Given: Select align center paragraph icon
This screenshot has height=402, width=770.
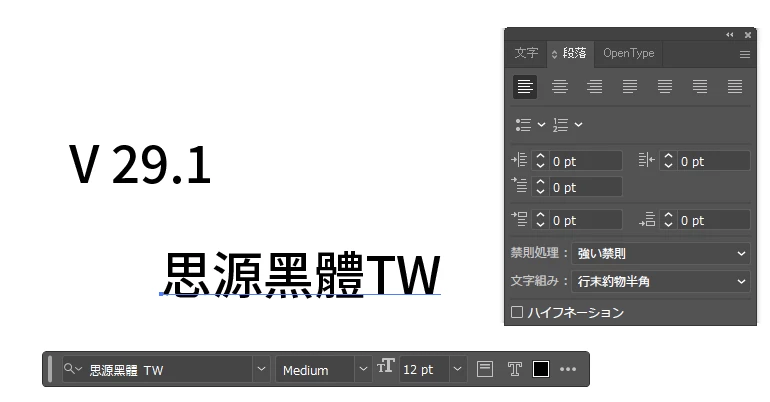Looking at the screenshot, I should 560,87.
